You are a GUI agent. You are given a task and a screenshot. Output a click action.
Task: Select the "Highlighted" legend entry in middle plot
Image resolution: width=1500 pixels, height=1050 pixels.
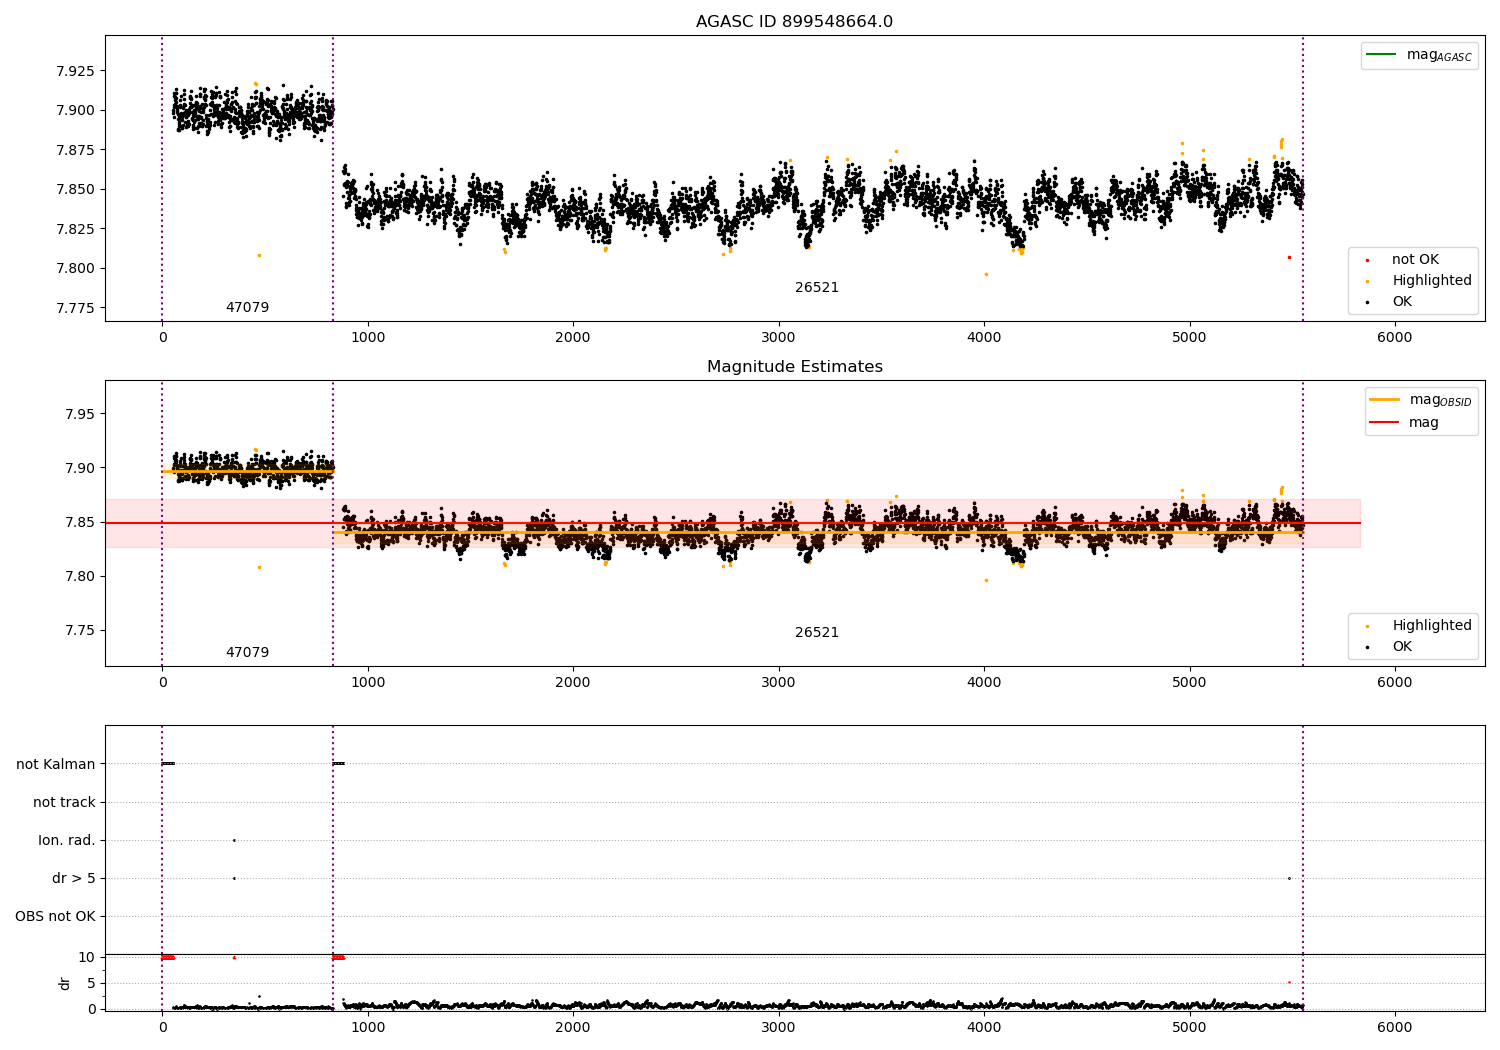(1416, 626)
